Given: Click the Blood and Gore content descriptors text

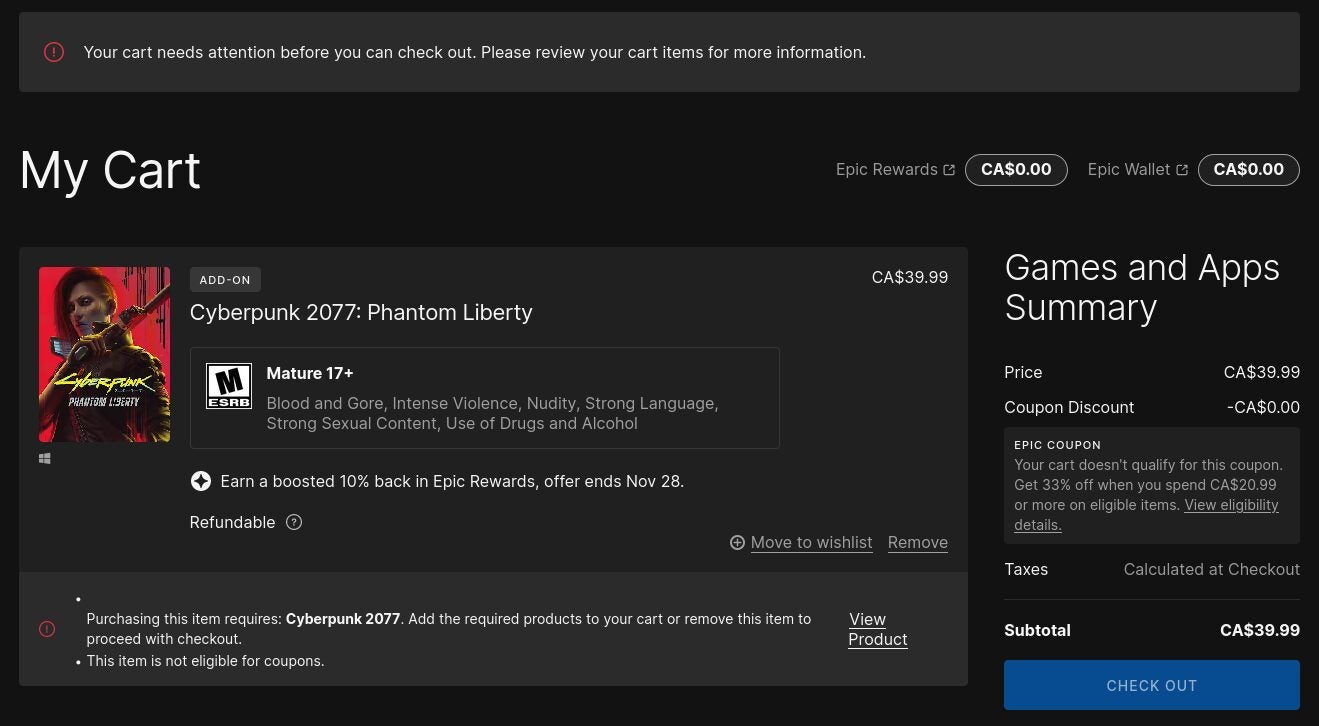Looking at the screenshot, I should coord(492,413).
